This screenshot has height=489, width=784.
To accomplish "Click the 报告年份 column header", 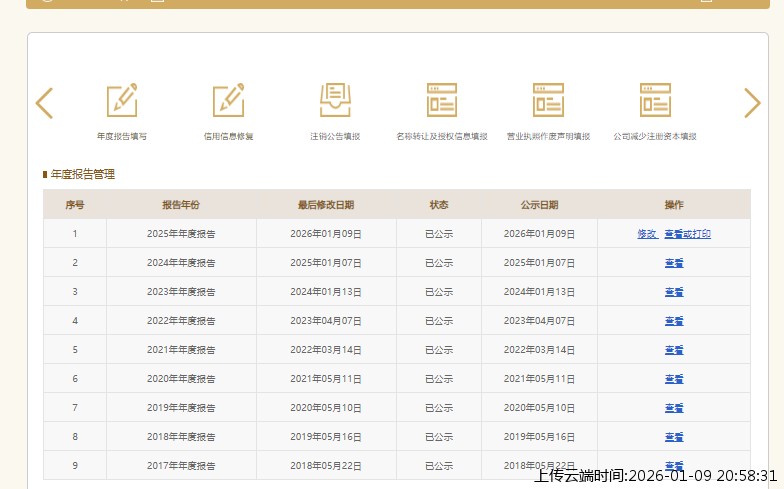I will pos(181,205).
